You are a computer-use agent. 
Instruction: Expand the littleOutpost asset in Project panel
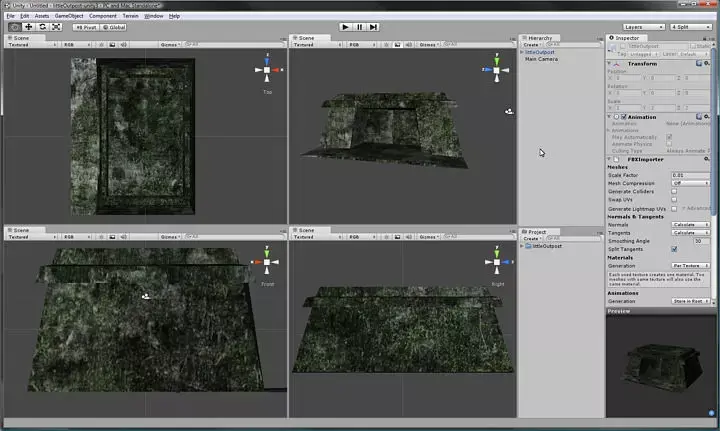[522, 246]
